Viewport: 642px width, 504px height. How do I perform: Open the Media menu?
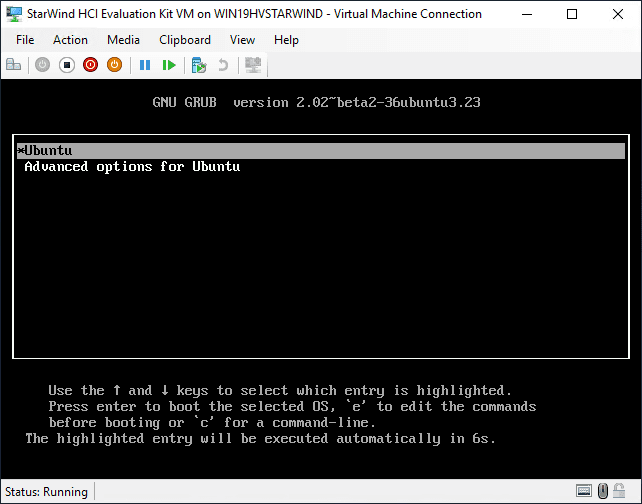[123, 40]
